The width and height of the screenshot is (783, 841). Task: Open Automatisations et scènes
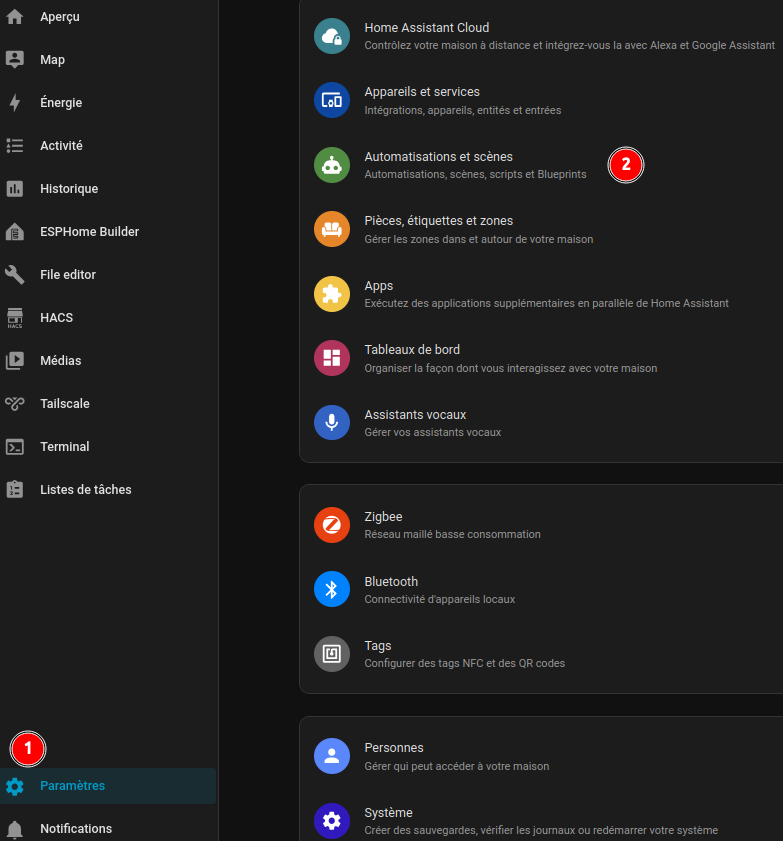[542, 165]
